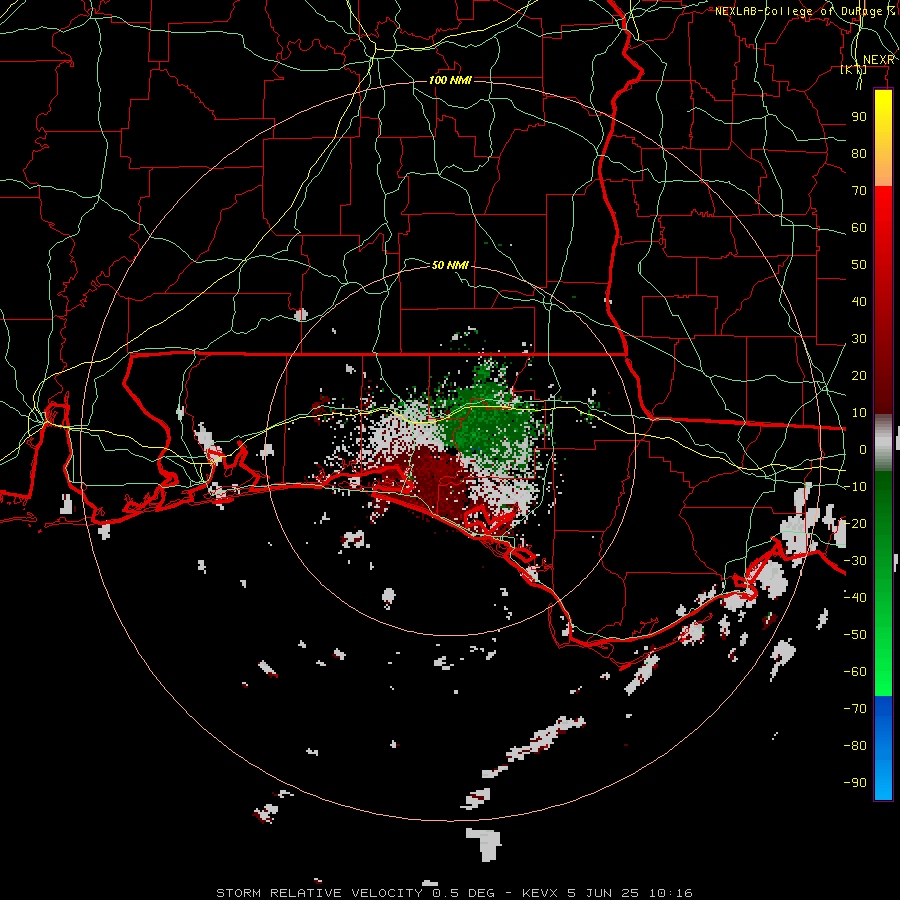
Task: Click the STORM RELATIVE VELOCITY caption text
Action: coord(321,893)
